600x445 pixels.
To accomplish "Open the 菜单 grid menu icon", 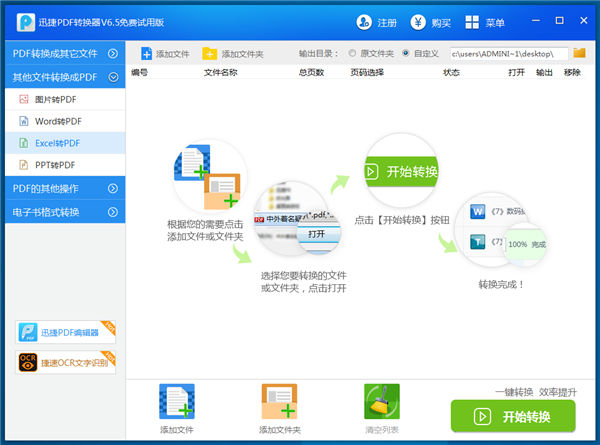I will (472, 22).
